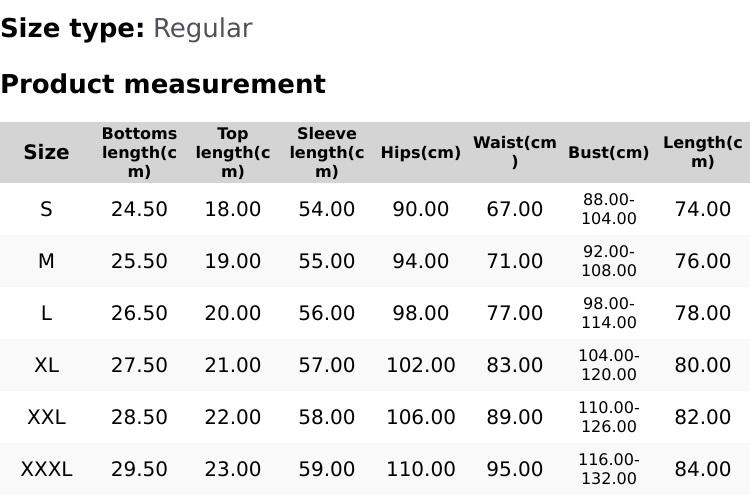Select the Bust(cm) column header
Image resolution: width=750 pixels, height=495 pixels.
[x=608, y=153]
